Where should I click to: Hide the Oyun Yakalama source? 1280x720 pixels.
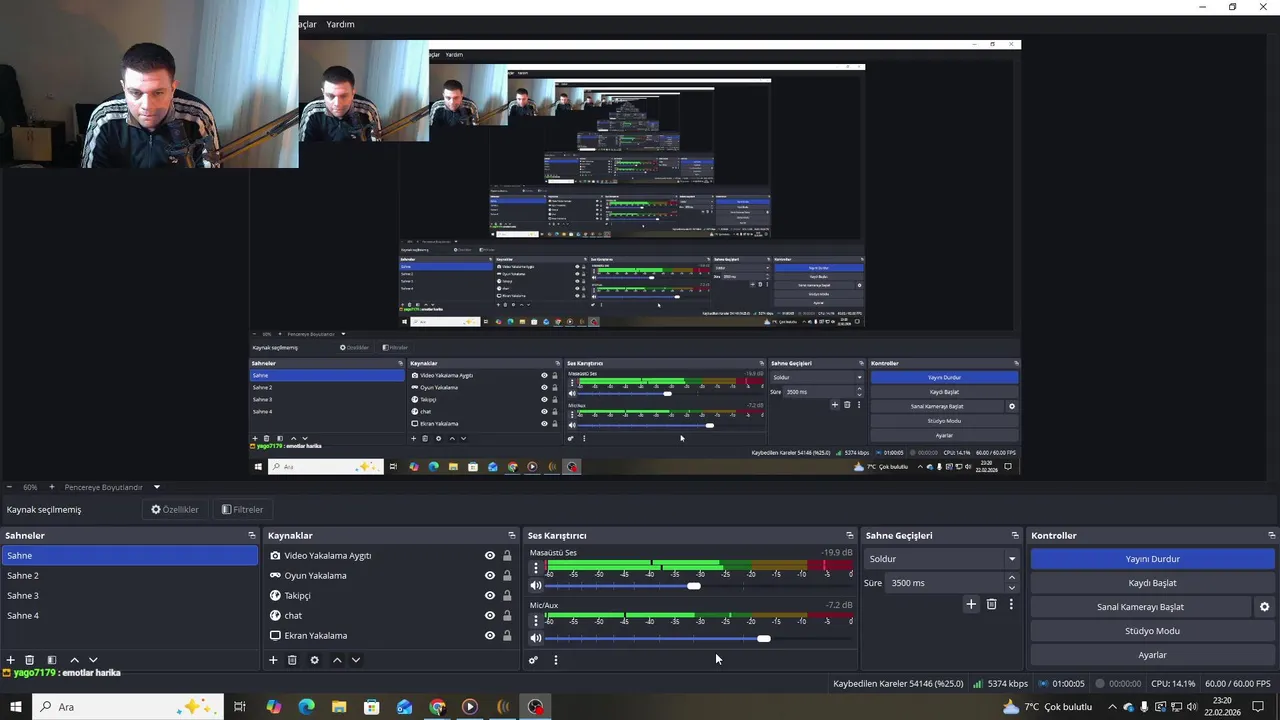click(490, 576)
